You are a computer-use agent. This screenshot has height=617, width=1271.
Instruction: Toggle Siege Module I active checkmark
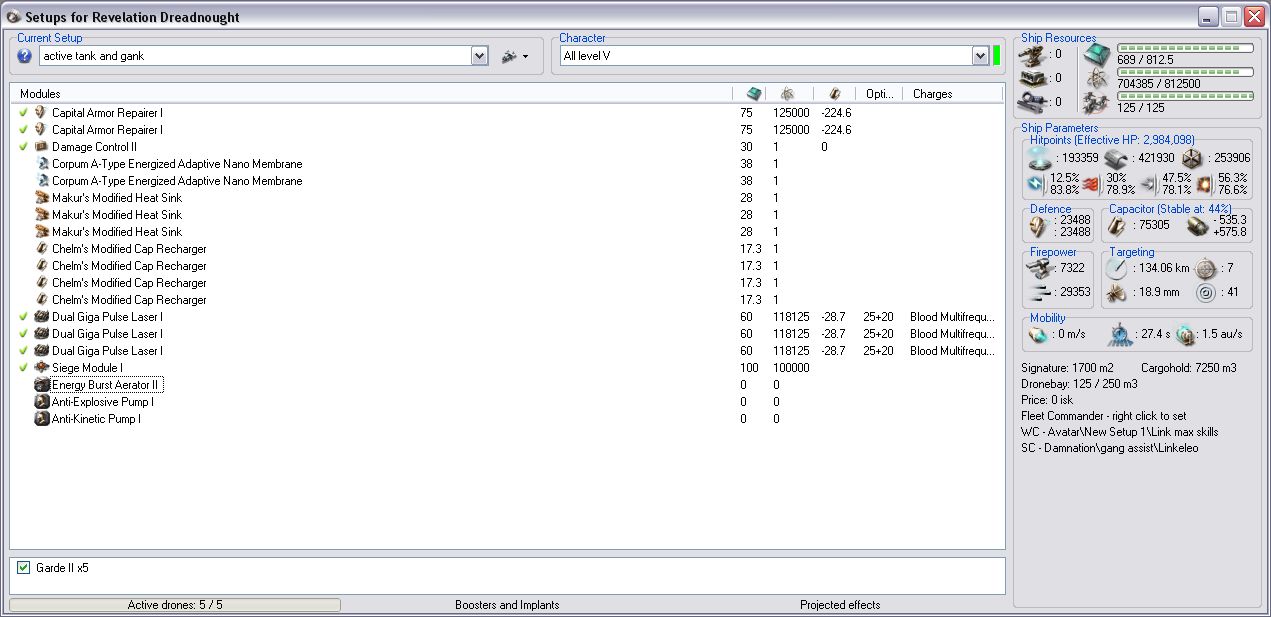(x=24, y=368)
